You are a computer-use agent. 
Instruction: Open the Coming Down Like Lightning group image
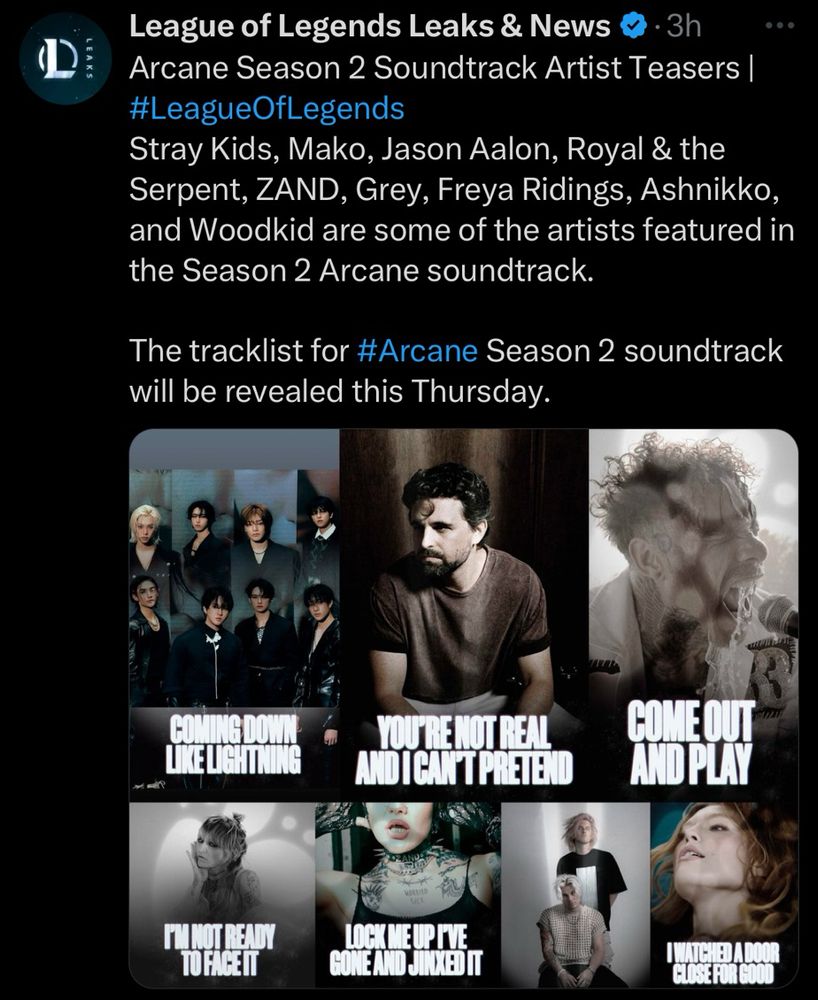[x=234, y=614]
